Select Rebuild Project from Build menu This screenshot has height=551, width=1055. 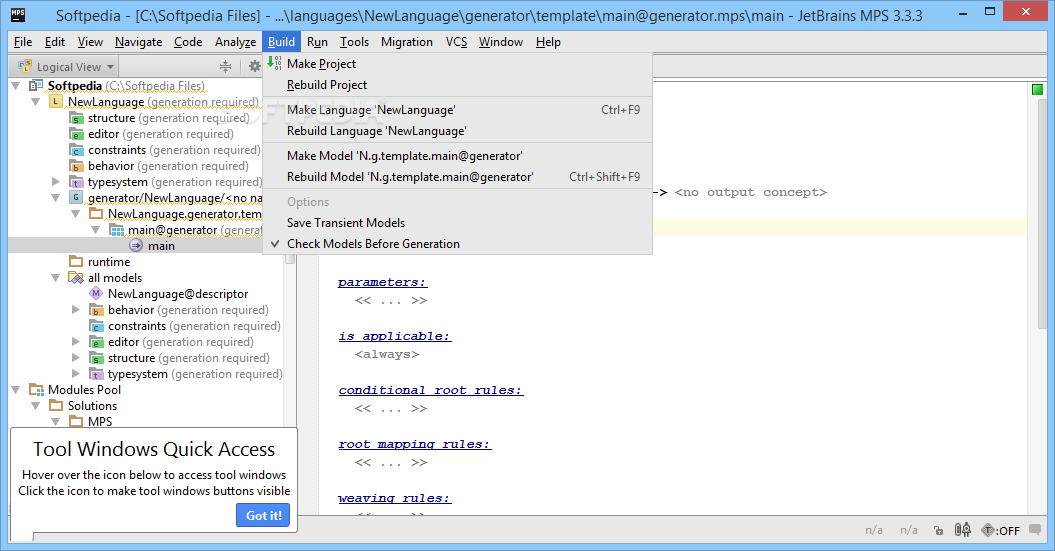pos(327,85)
